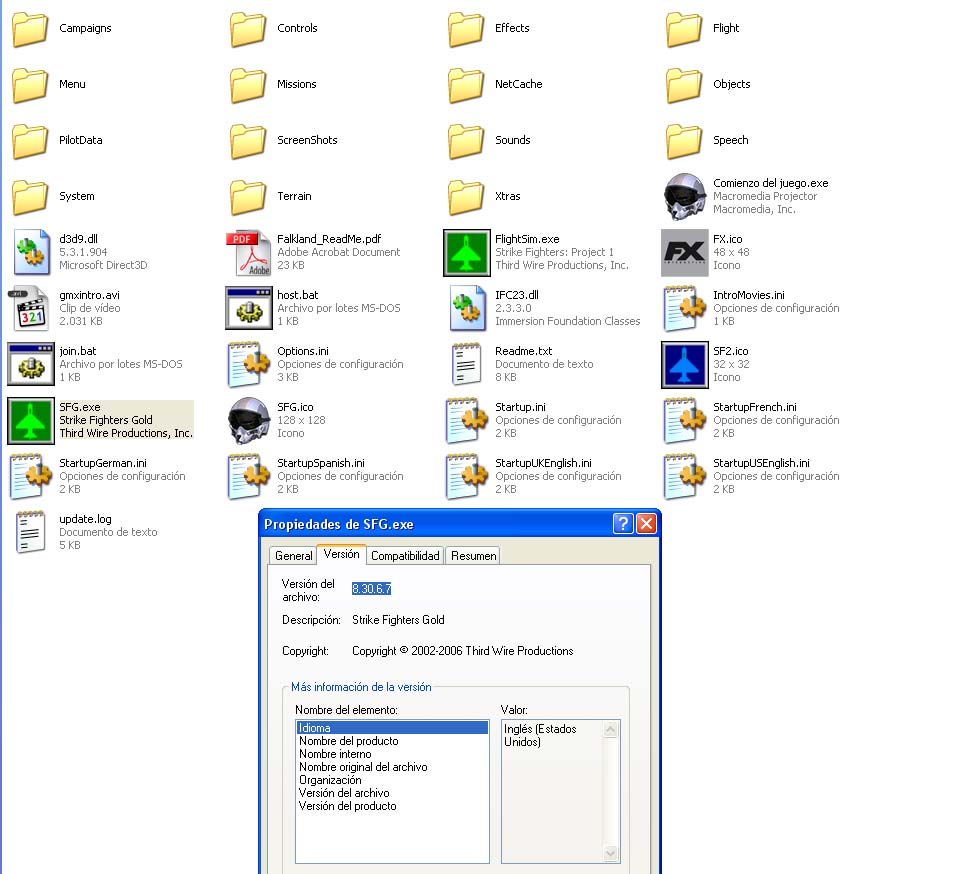Select the Menu folder icon

(x=30, y=85)
